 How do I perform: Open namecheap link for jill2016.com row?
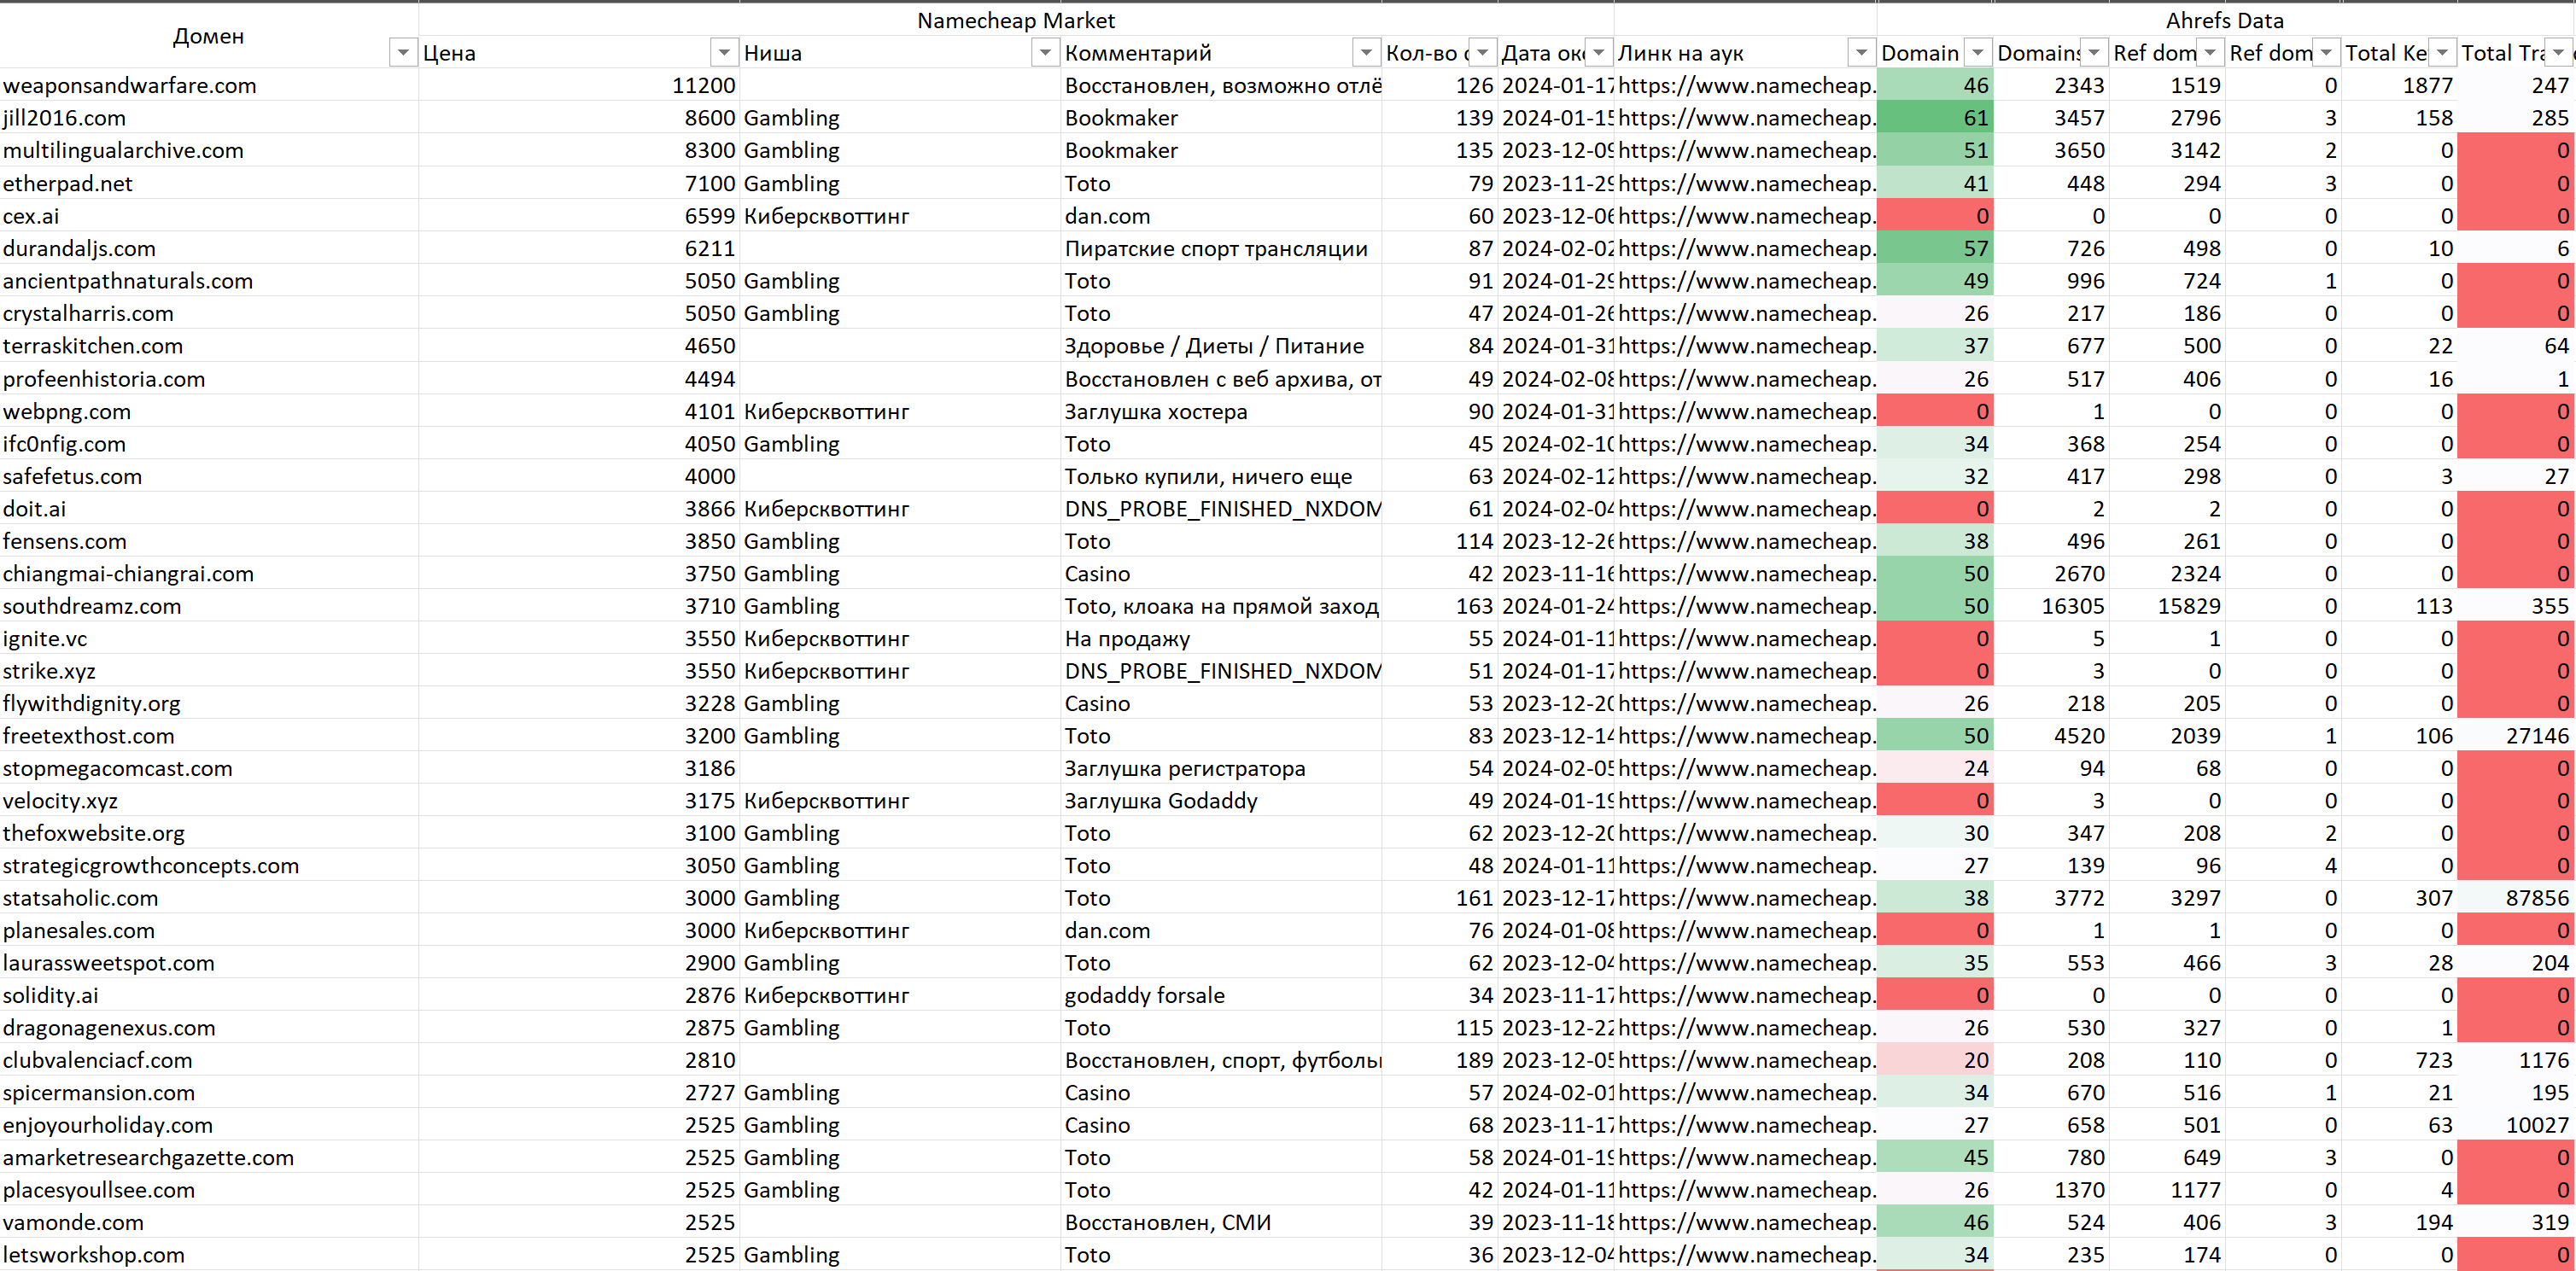click(1745, 118)
